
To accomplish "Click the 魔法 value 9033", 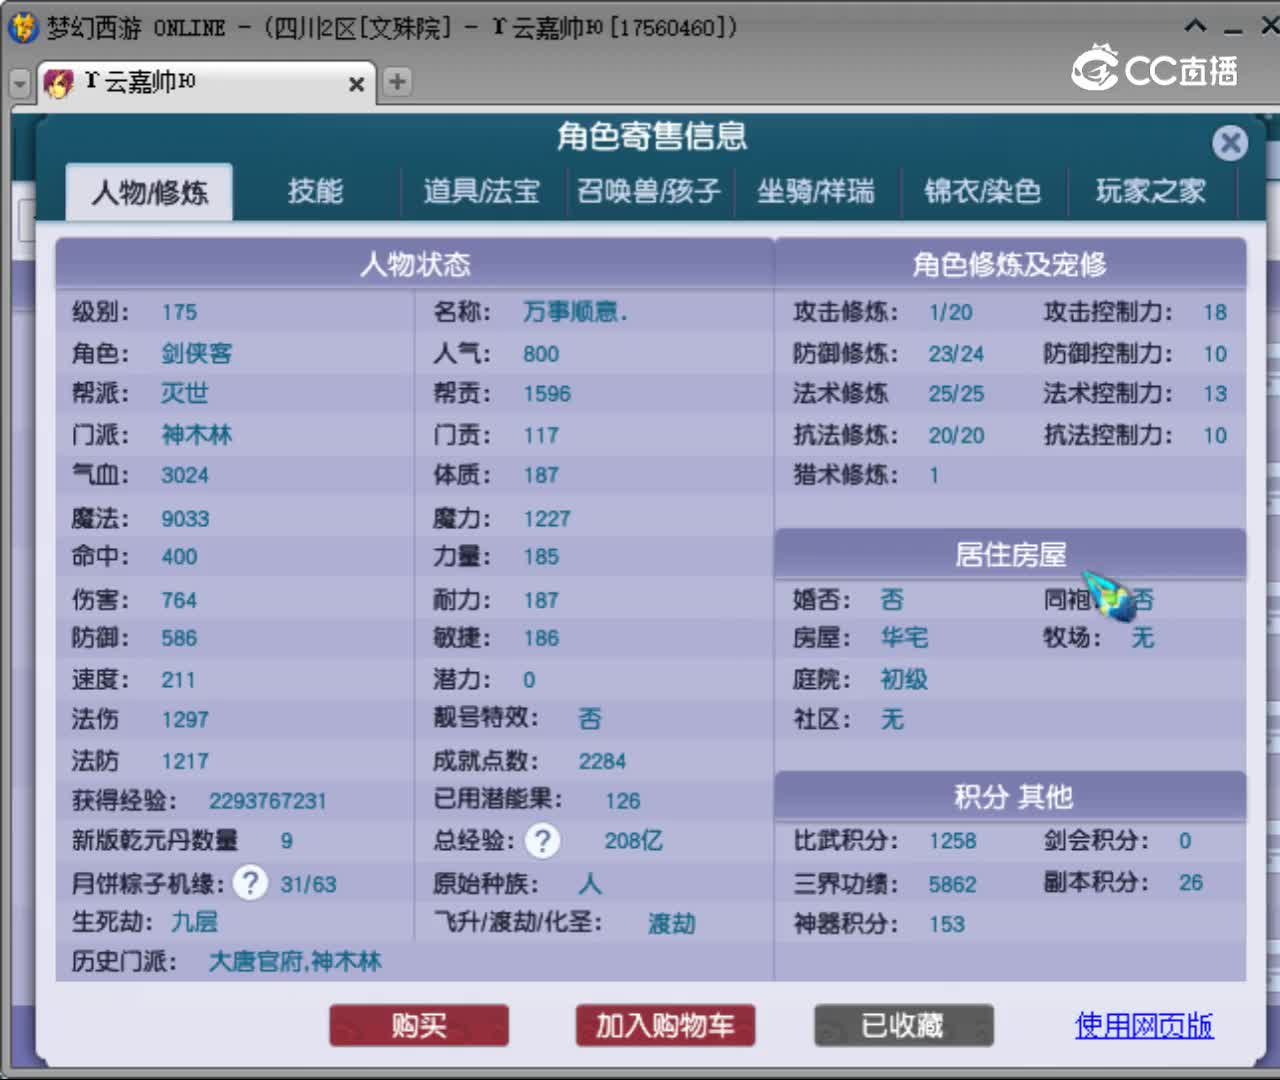I will pyautogui.click(x=185, y=518).
